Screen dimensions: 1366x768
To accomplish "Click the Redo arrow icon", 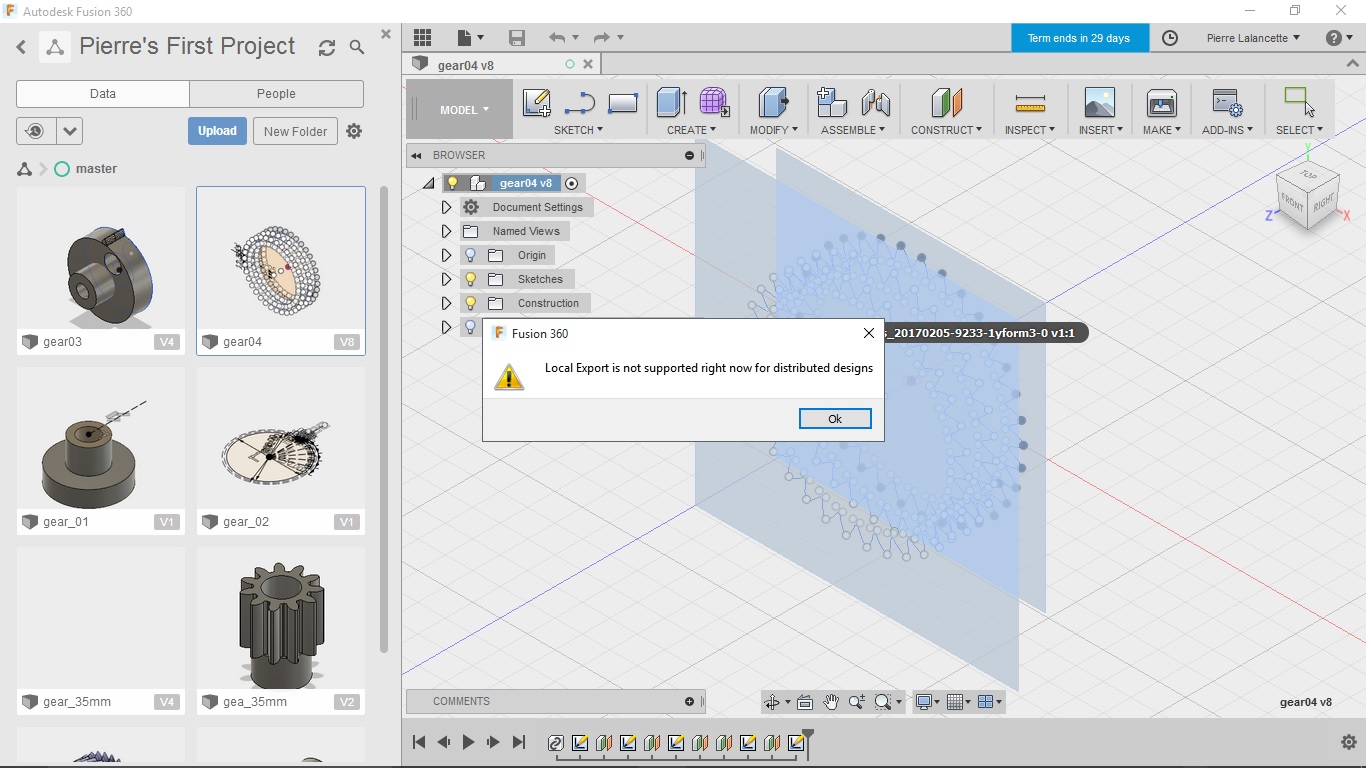I will (x=601, y=38).
